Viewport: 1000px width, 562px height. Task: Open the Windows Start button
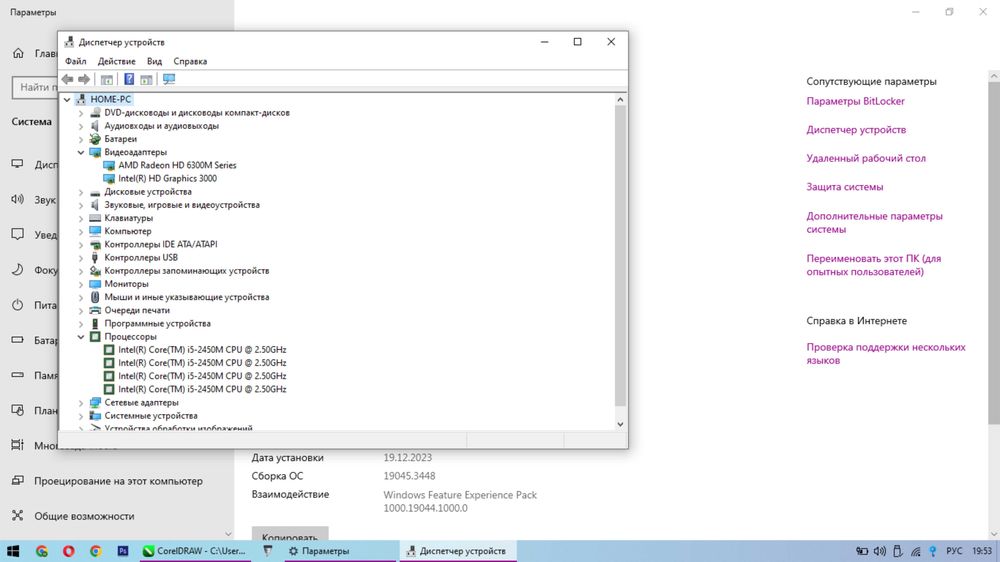pyautogui.click(x=13, y=551)
